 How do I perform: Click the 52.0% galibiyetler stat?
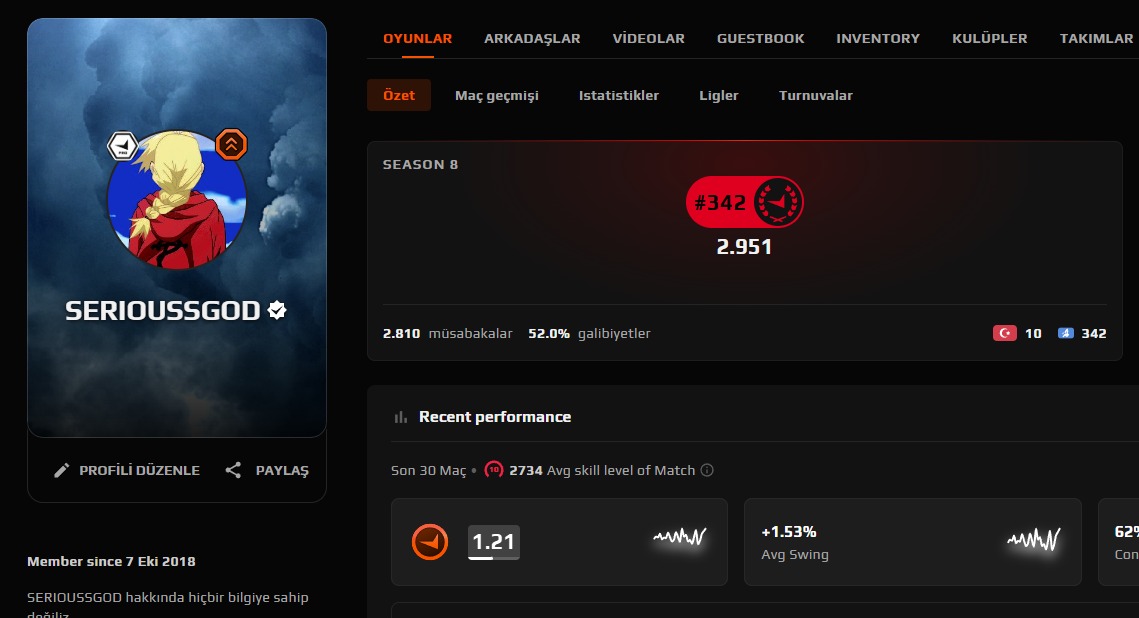click(589, 333)
